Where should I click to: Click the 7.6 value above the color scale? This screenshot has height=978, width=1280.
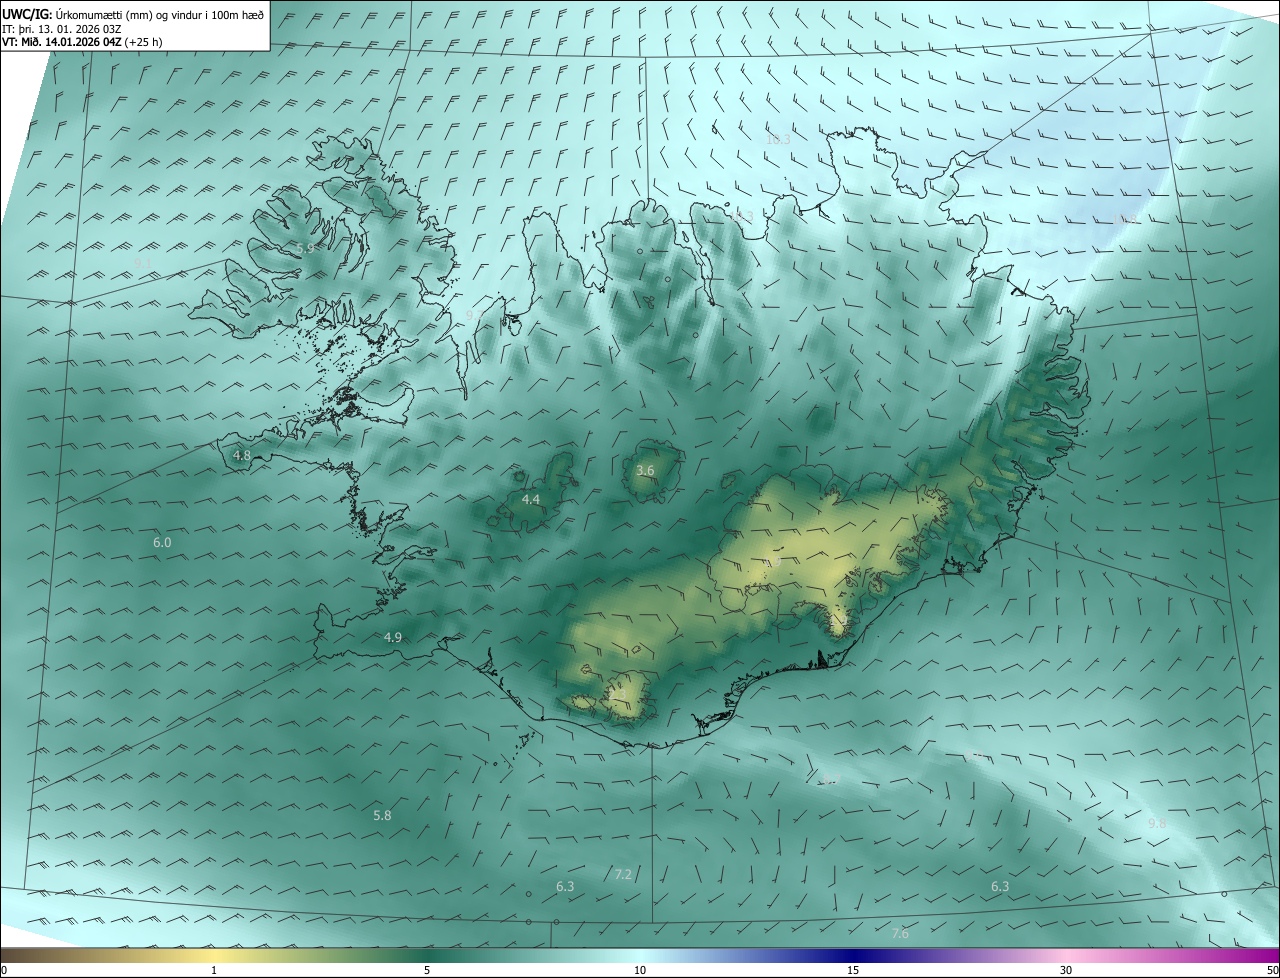click(x=900, y=933)
